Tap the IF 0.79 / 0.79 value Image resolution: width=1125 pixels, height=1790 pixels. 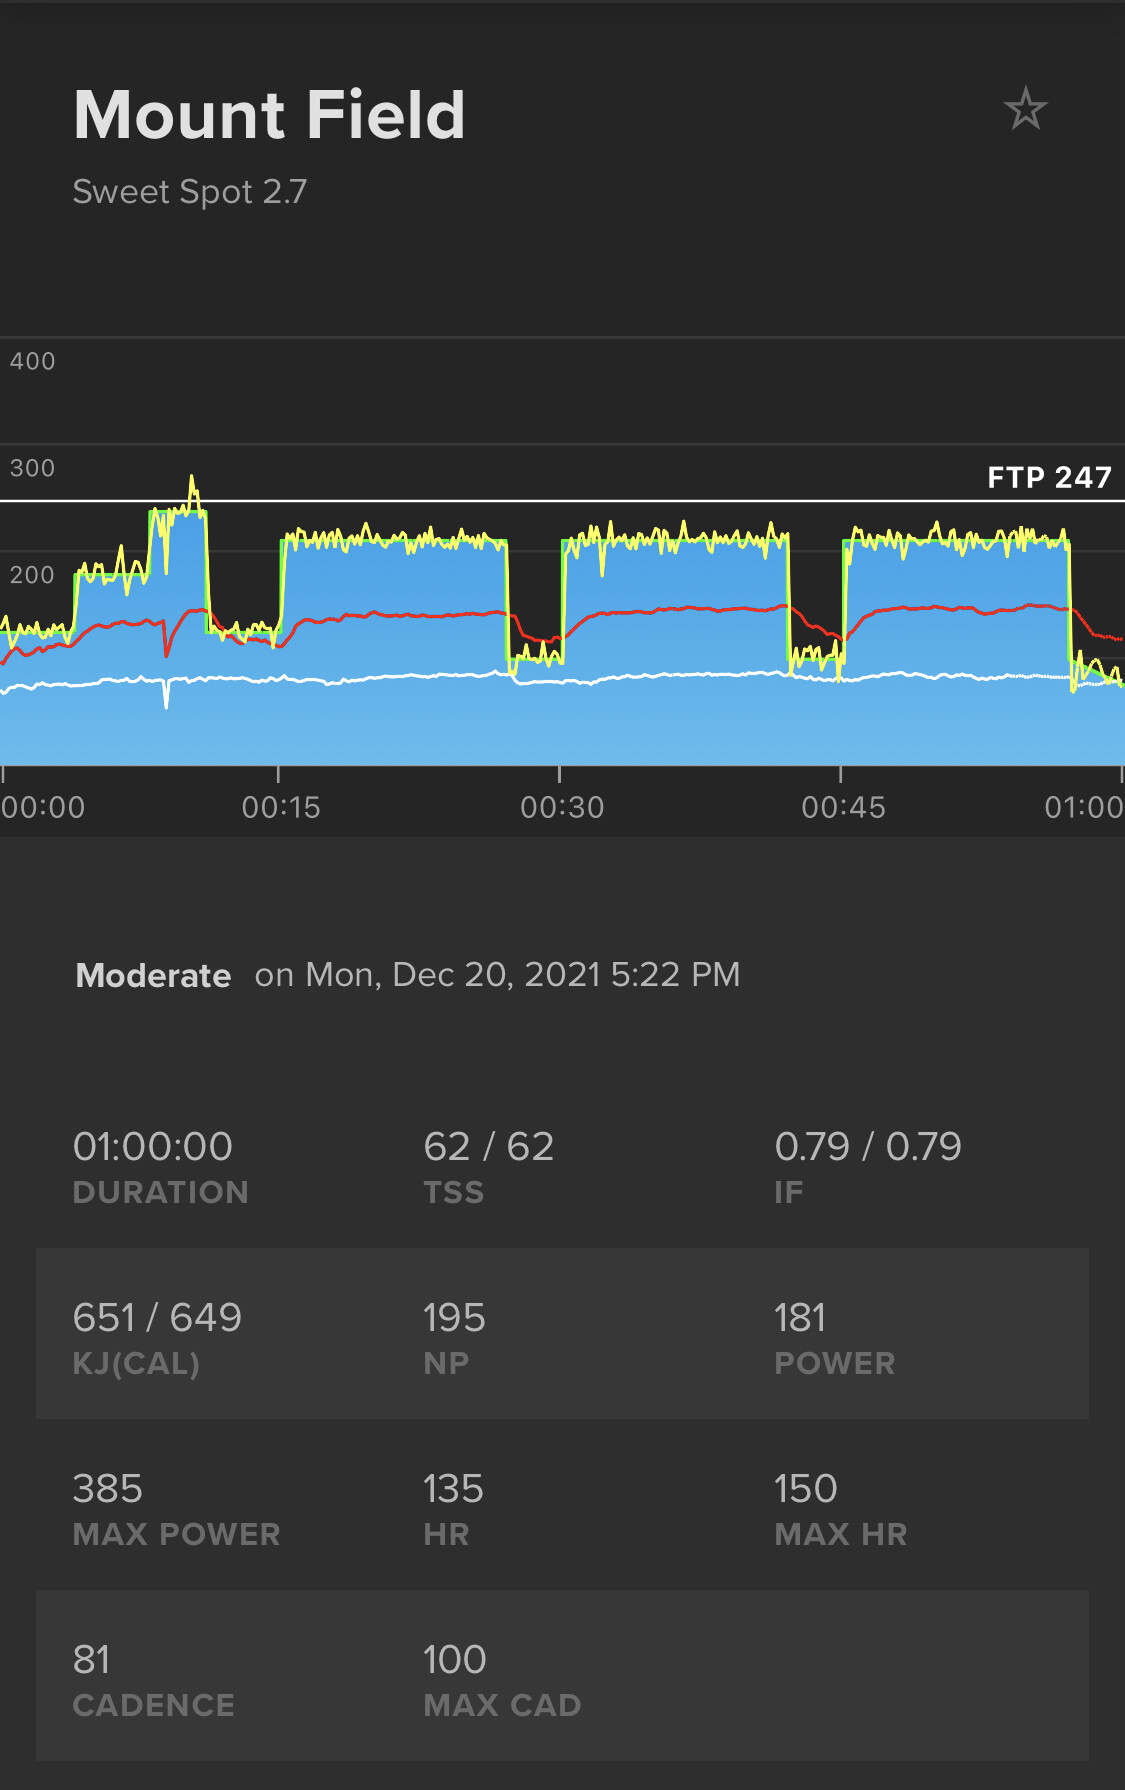pyautogui.click(x=867, y=1147)
